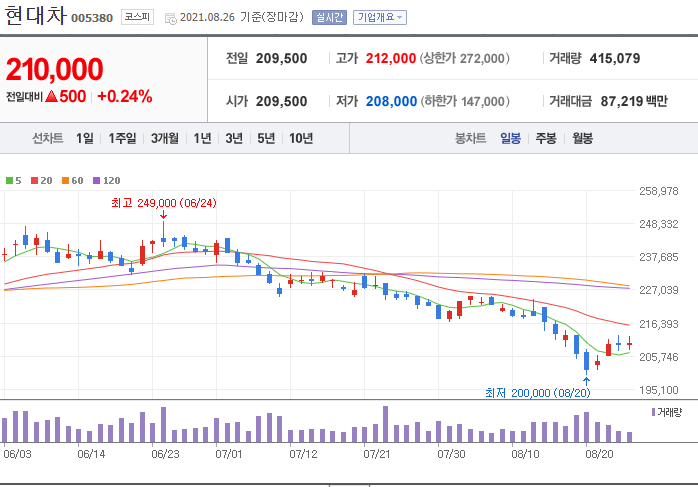Click the 08/10 date axis label

click(x=525, y=454)
